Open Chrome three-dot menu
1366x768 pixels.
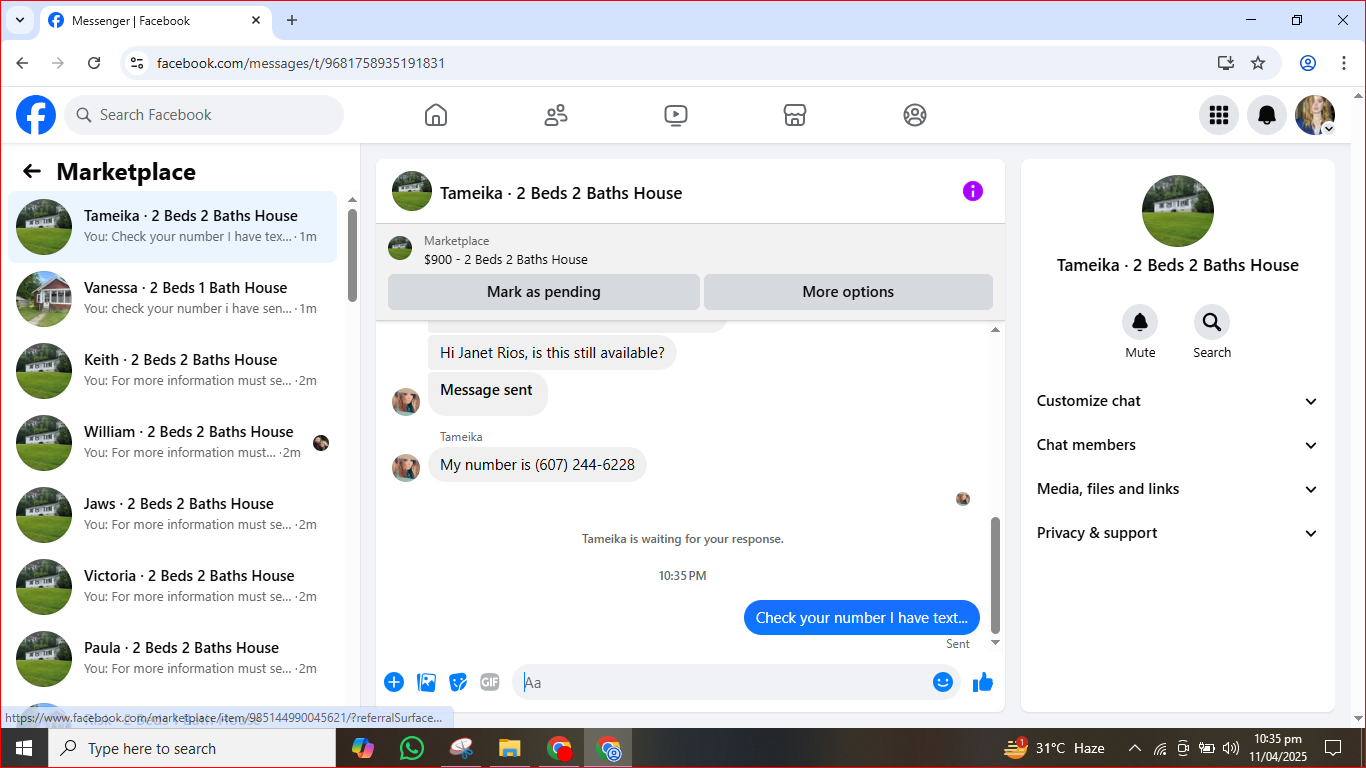[1344, 63]
